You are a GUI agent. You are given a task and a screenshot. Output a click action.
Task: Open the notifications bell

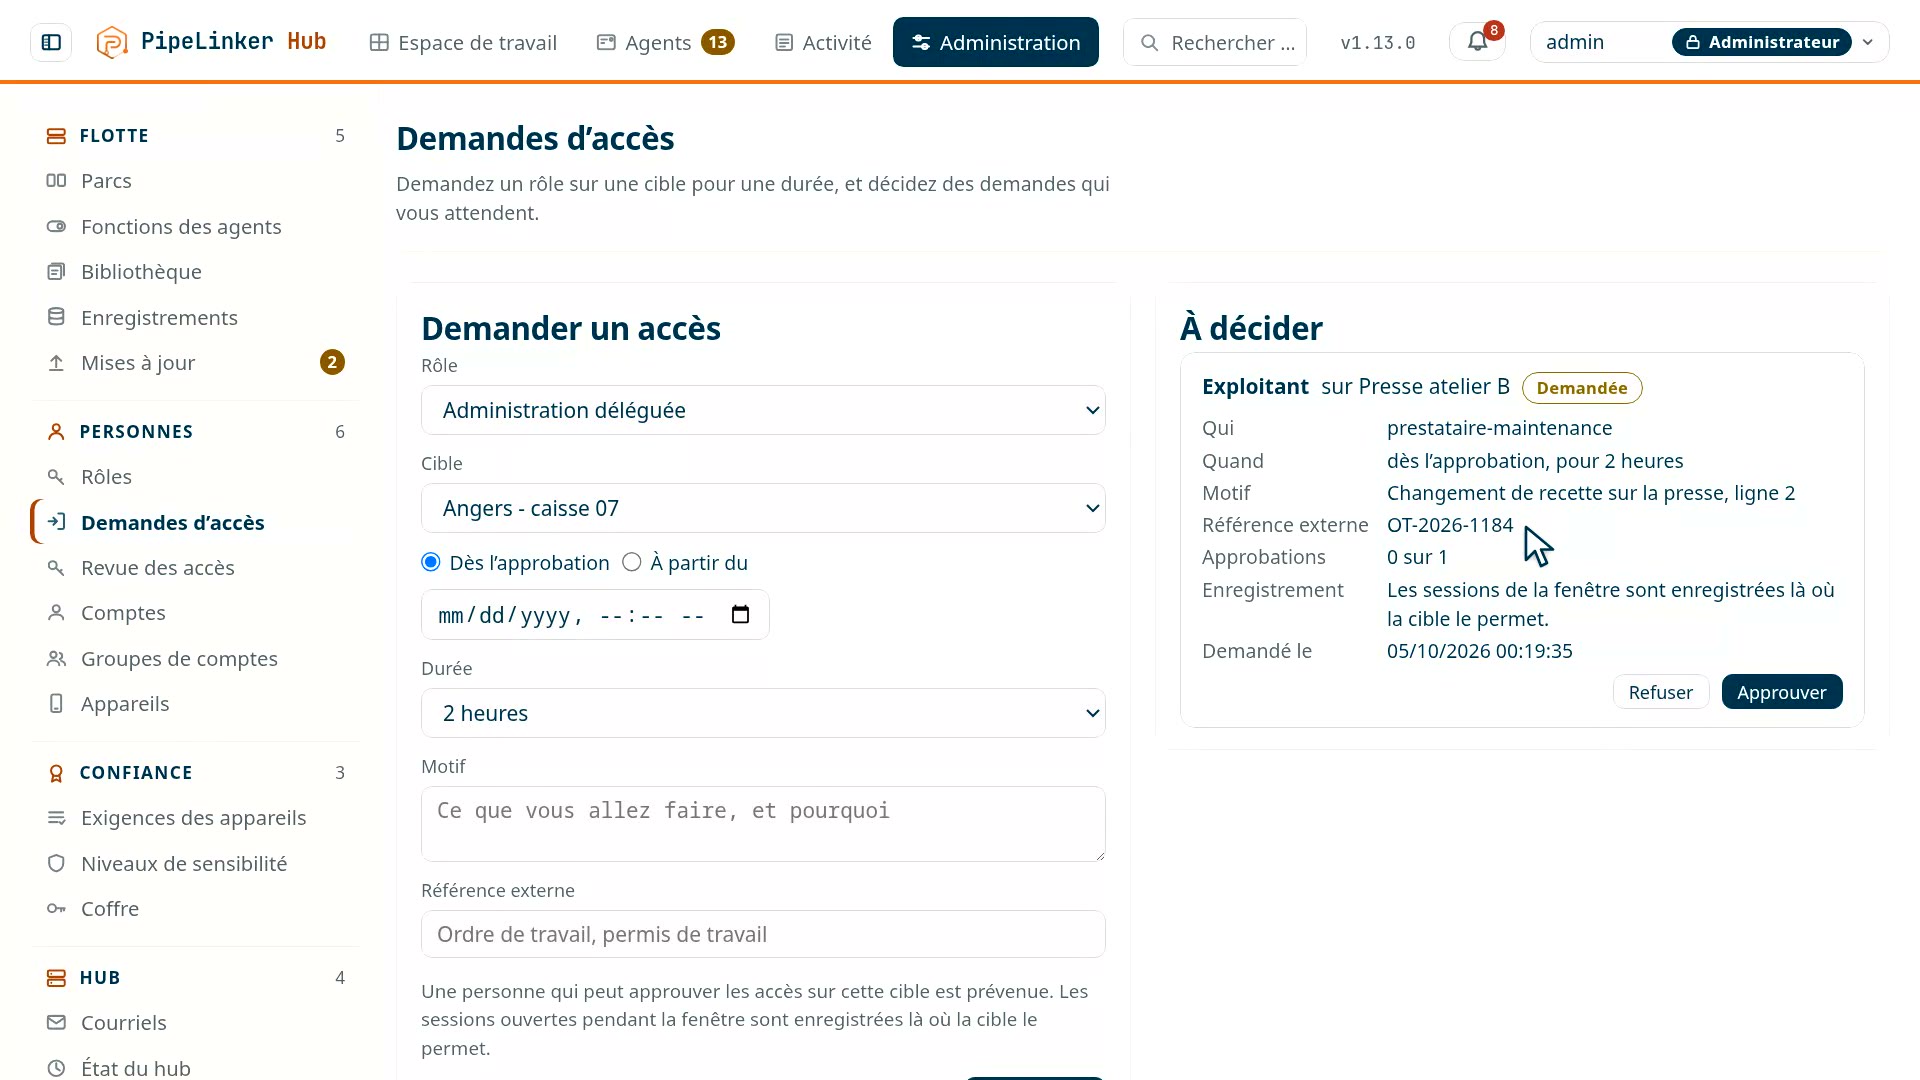1477,42
